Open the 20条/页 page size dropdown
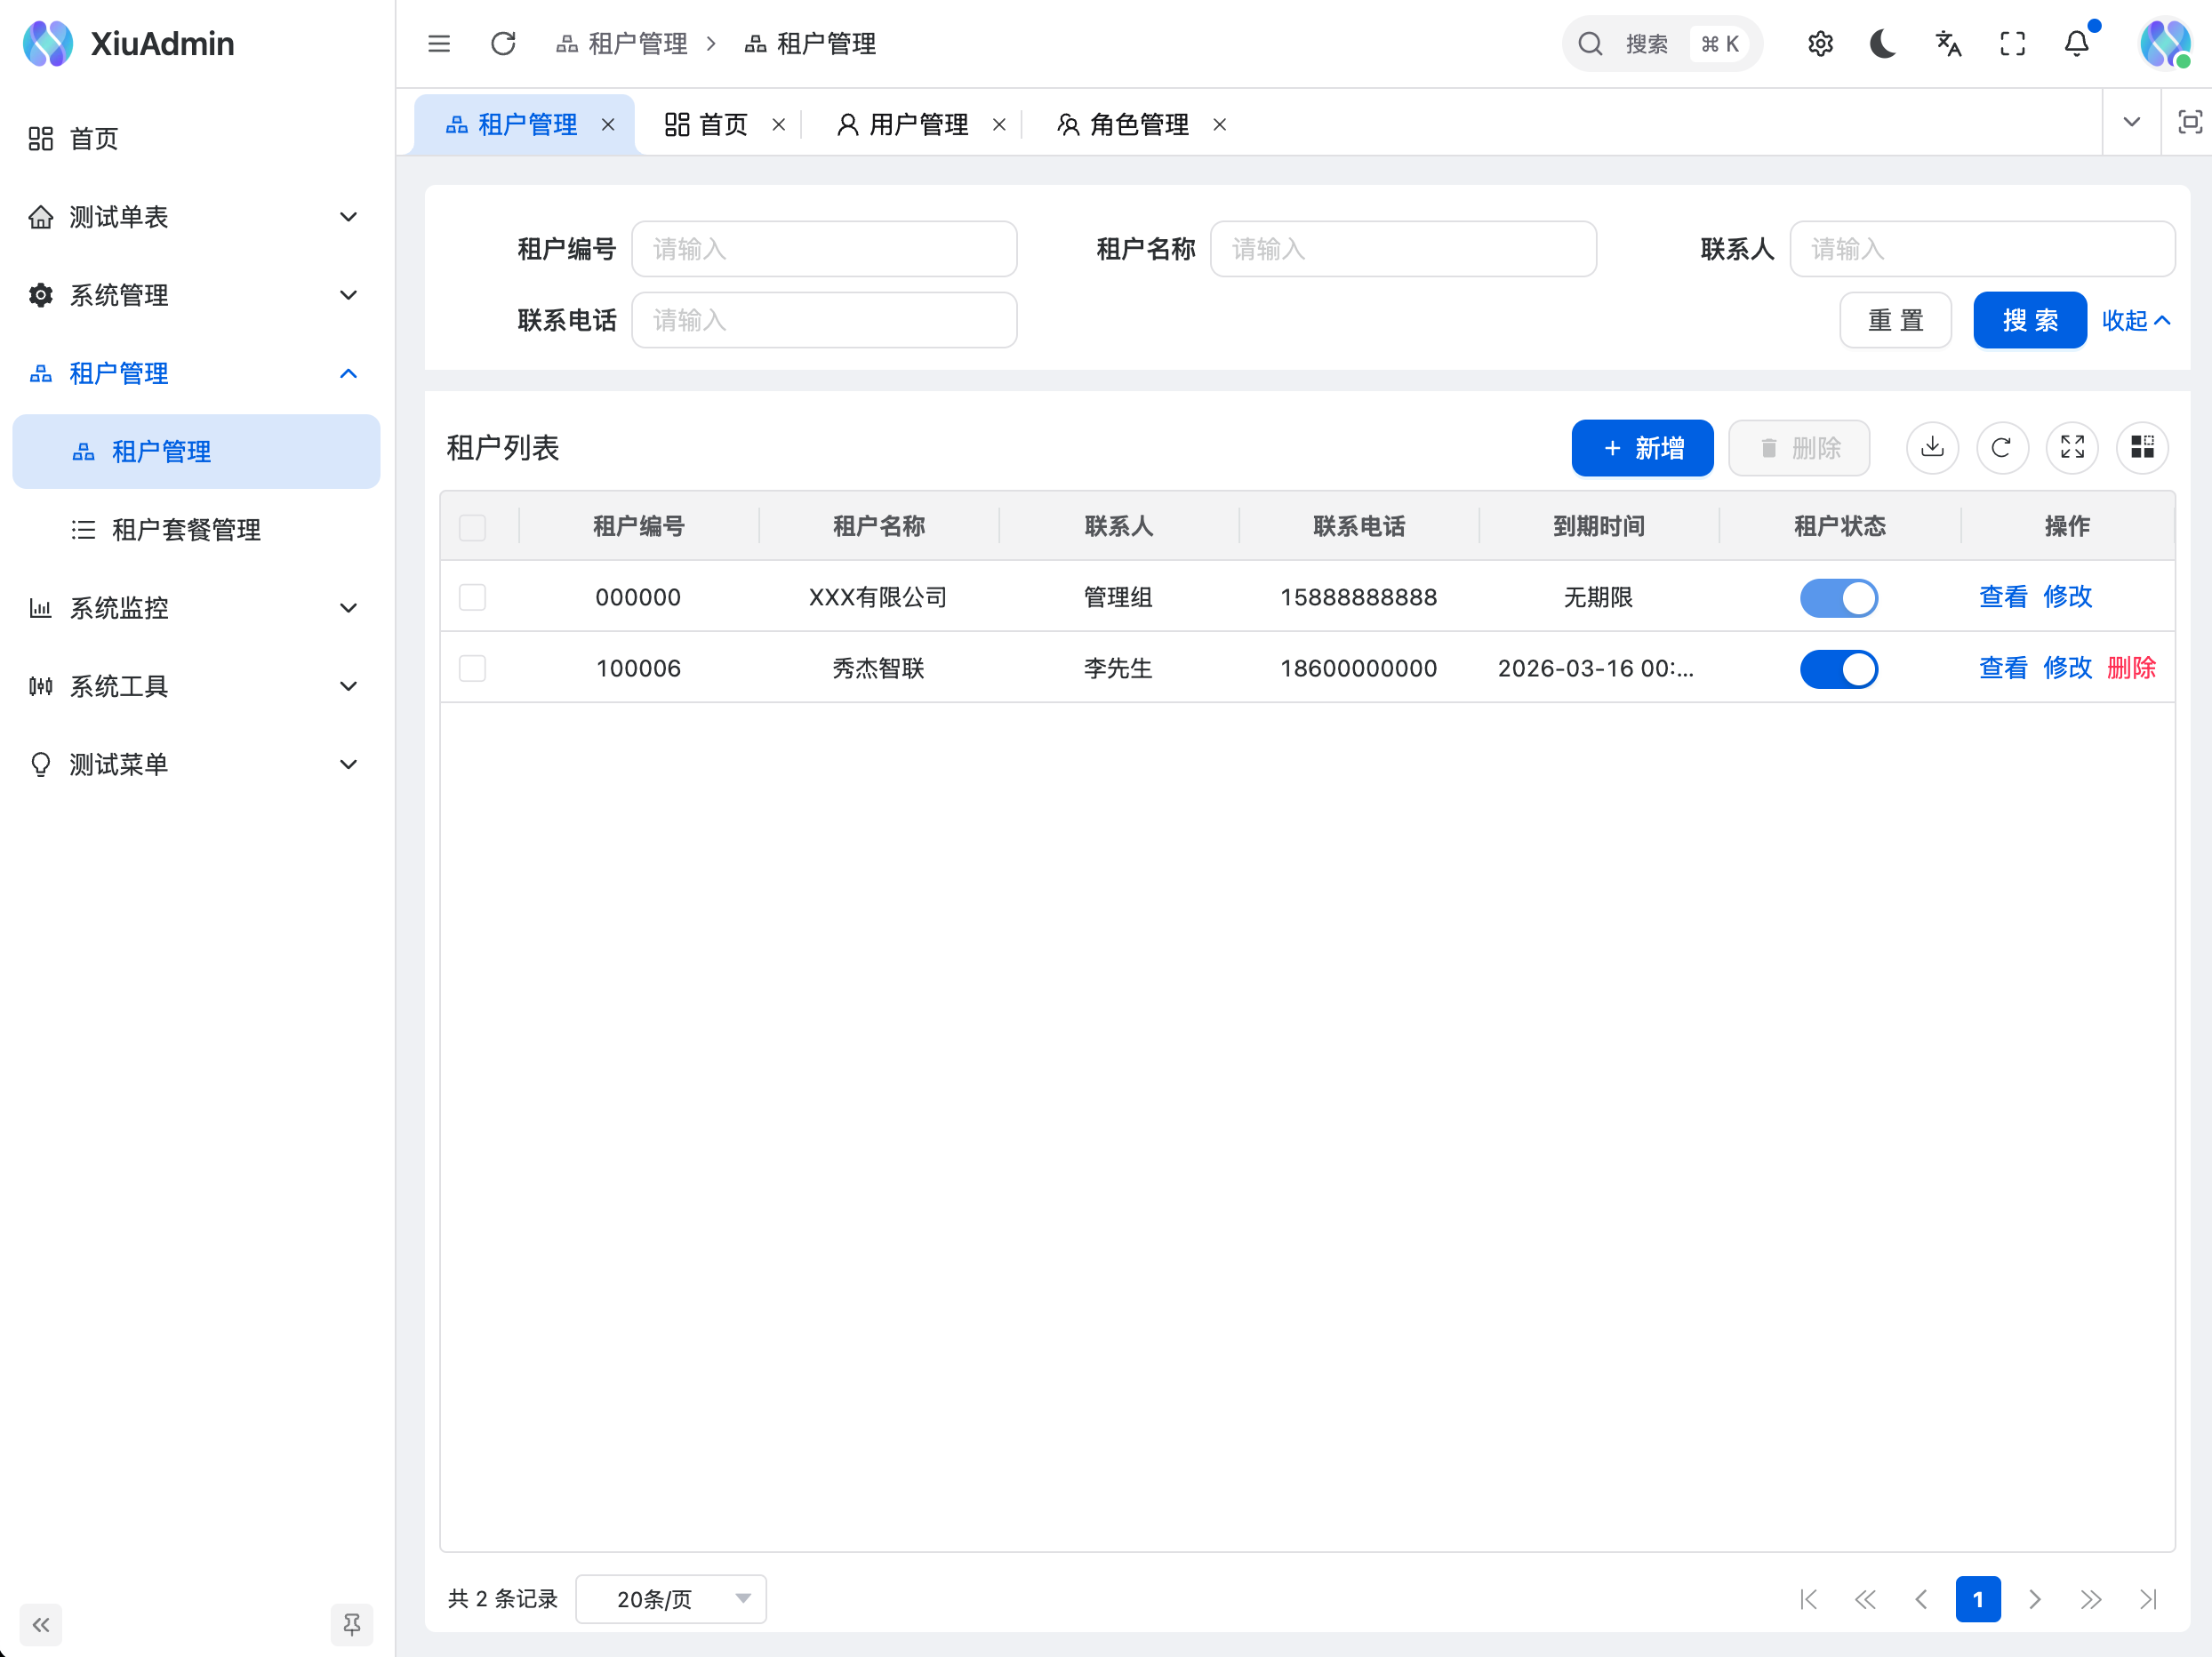This screenshot has width=2212, height=1657. pos(670,1599)
